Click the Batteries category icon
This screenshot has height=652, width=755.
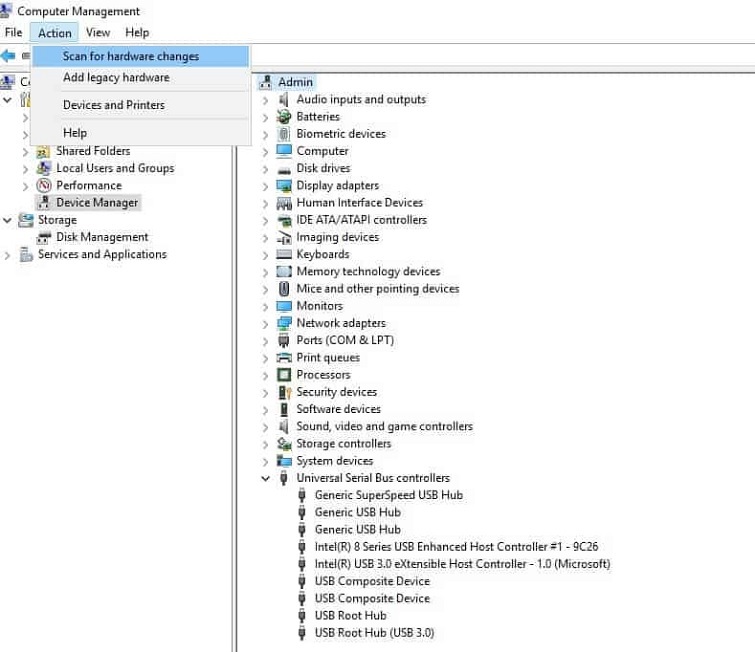coord(284,117)
